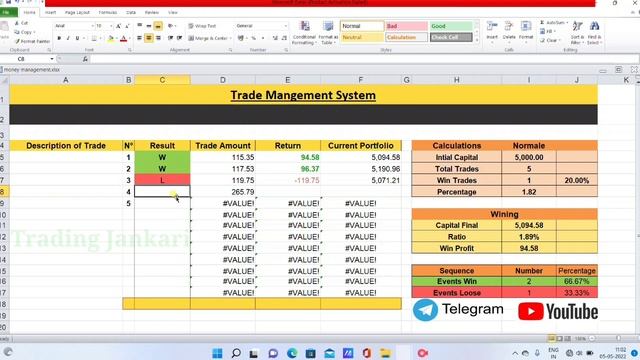
Task: Toggle Italic formatting
Action: click(x=68, y=38)
